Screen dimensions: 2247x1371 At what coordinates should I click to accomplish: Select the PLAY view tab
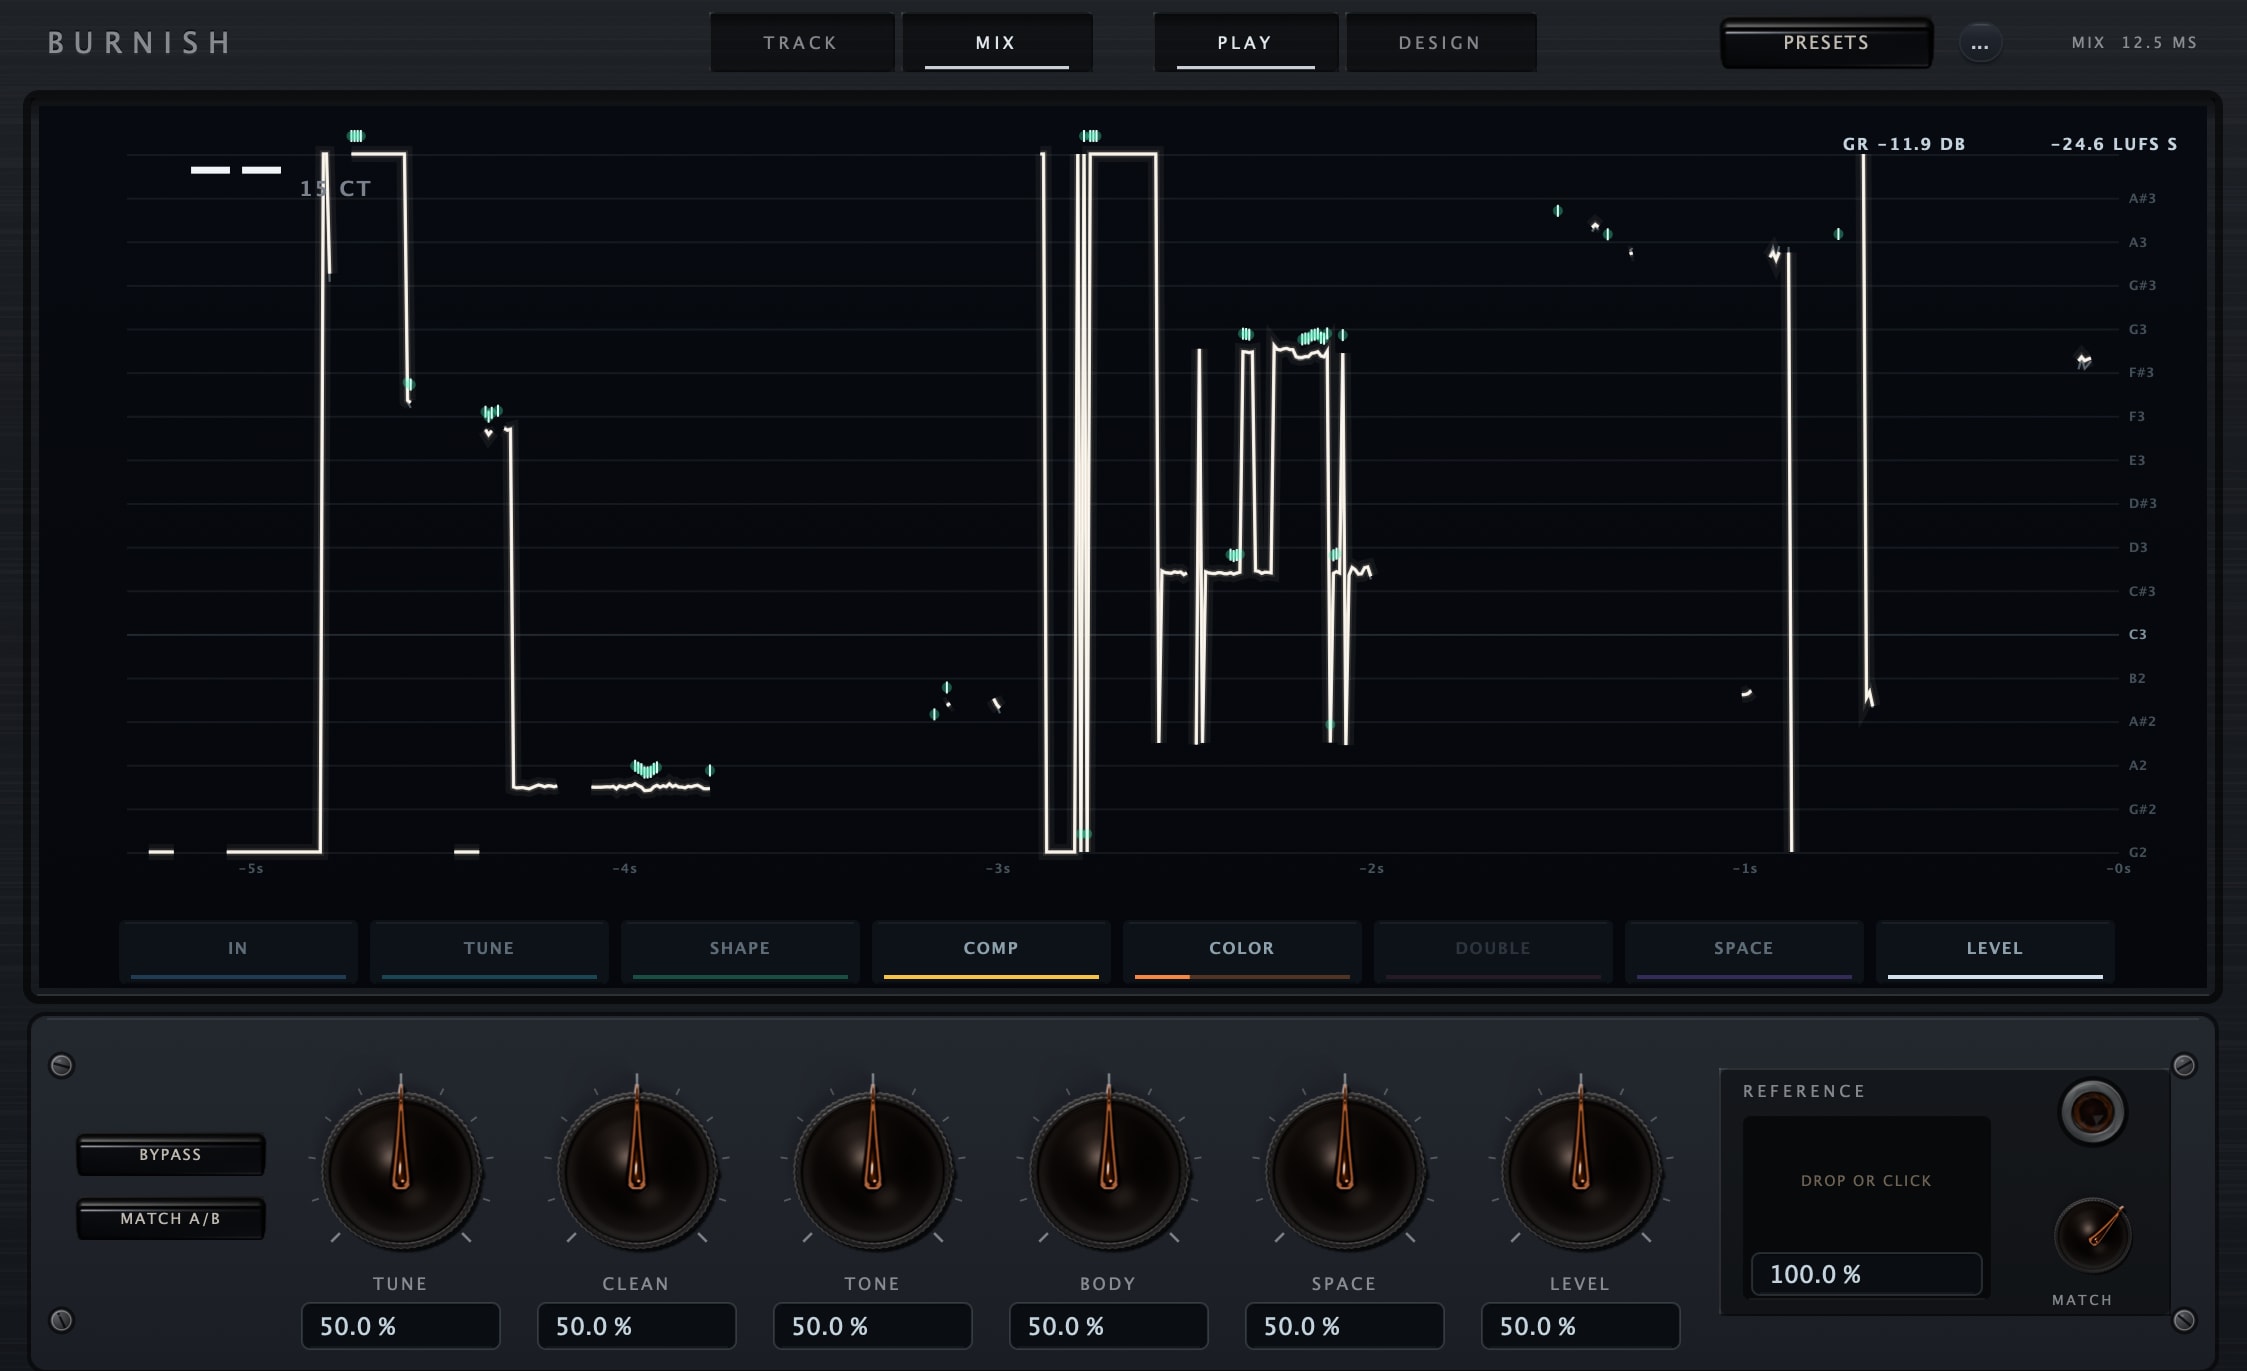[1245, 43]
